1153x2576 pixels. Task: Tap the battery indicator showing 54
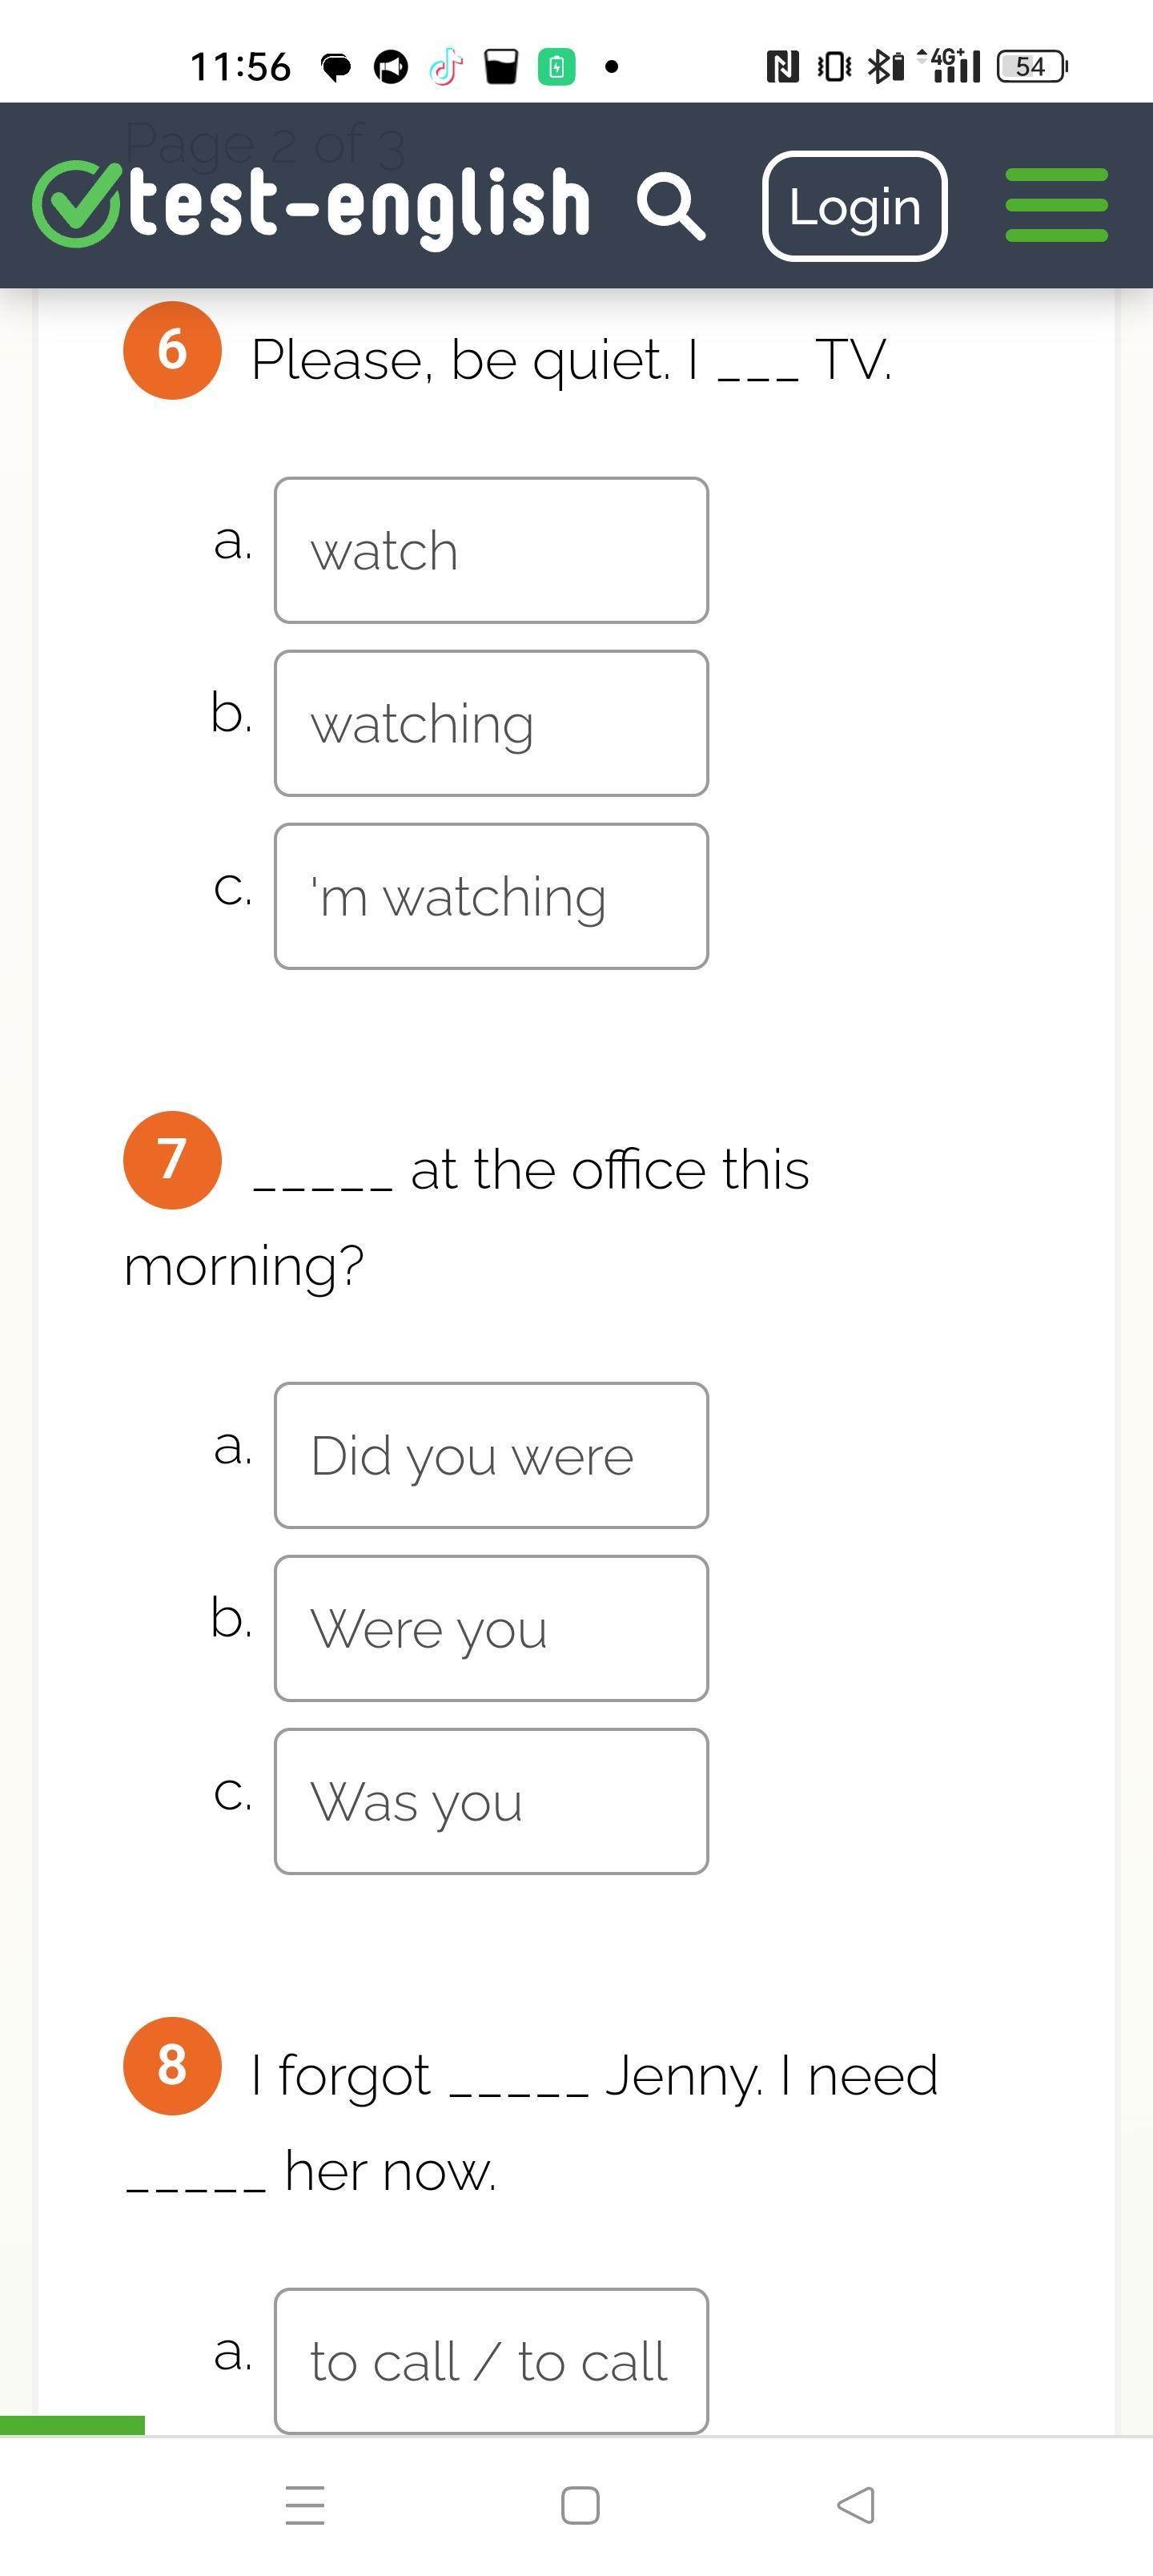tap(1031, 67)
